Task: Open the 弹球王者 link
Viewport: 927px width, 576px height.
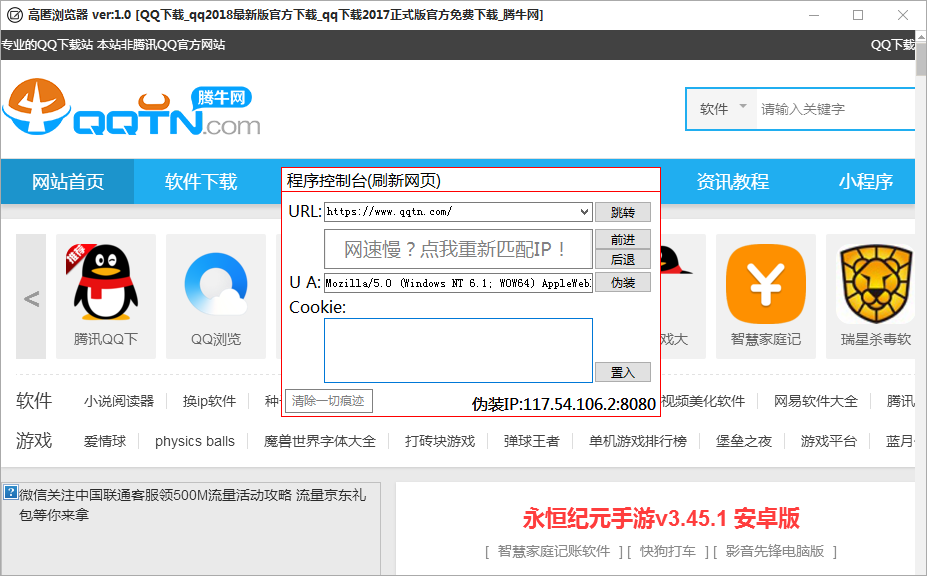Action: (531, 441)
